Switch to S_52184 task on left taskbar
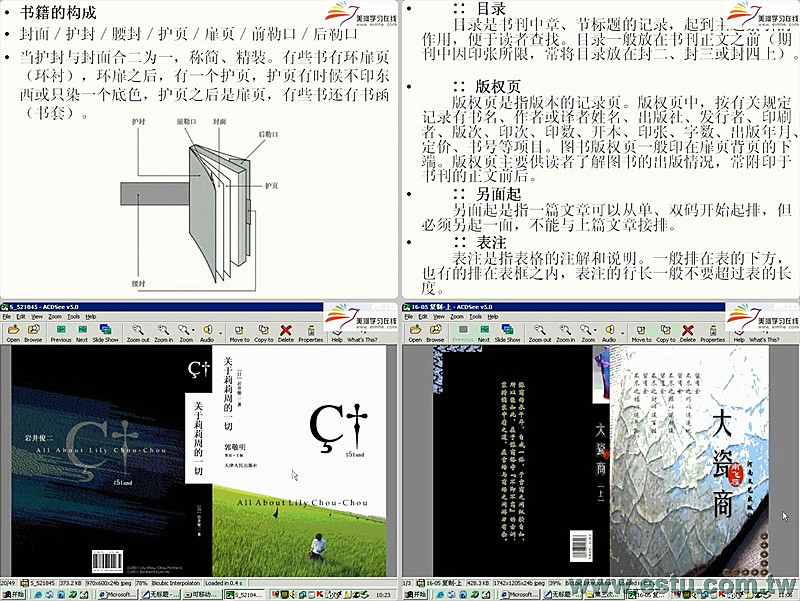This screenshot has width=800, height=601. click(x=246, y=594)
